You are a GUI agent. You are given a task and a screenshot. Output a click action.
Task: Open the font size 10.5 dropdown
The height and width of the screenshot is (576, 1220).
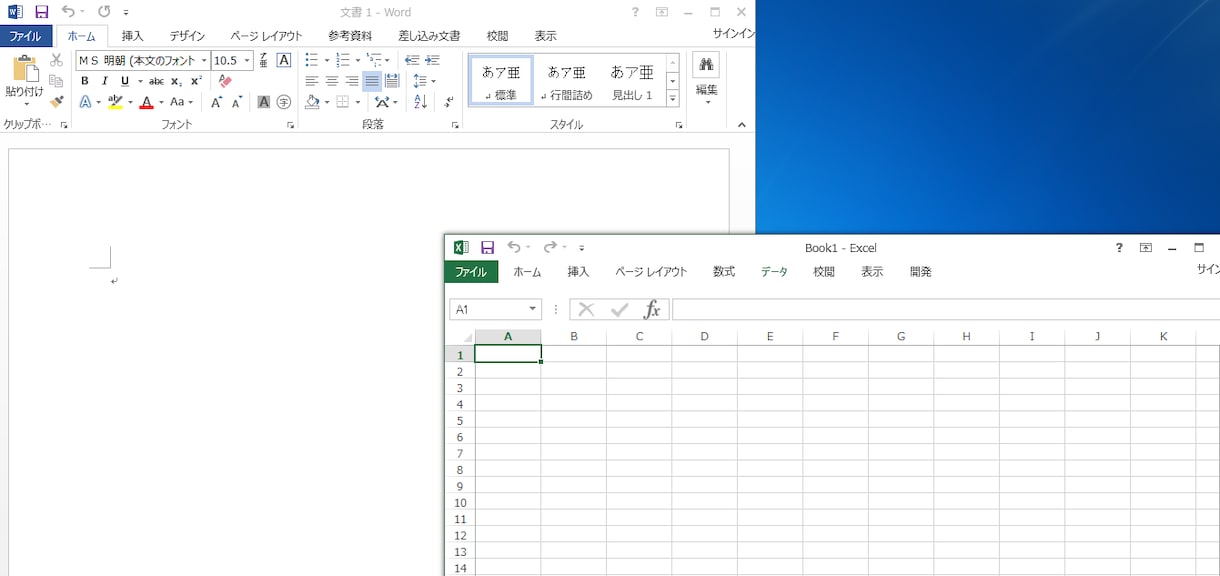click(247, 61)
